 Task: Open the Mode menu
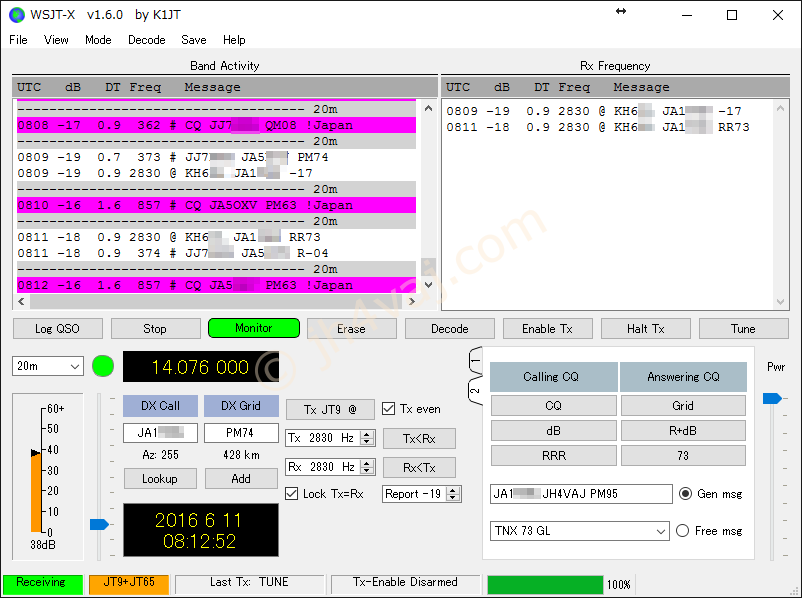pyautogui.click(x=98, y=40)
